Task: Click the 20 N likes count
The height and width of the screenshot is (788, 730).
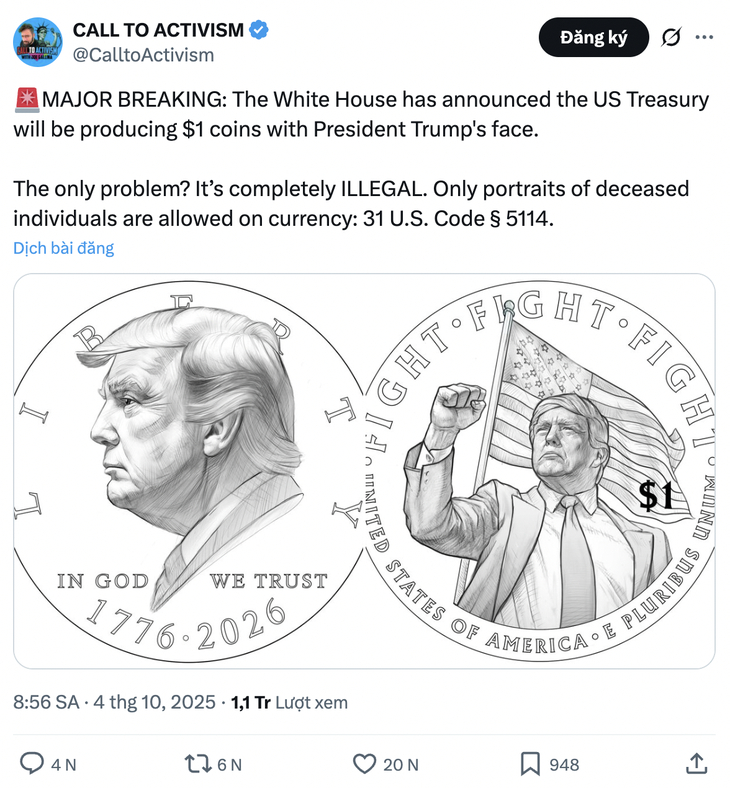Action: [401, 764]
